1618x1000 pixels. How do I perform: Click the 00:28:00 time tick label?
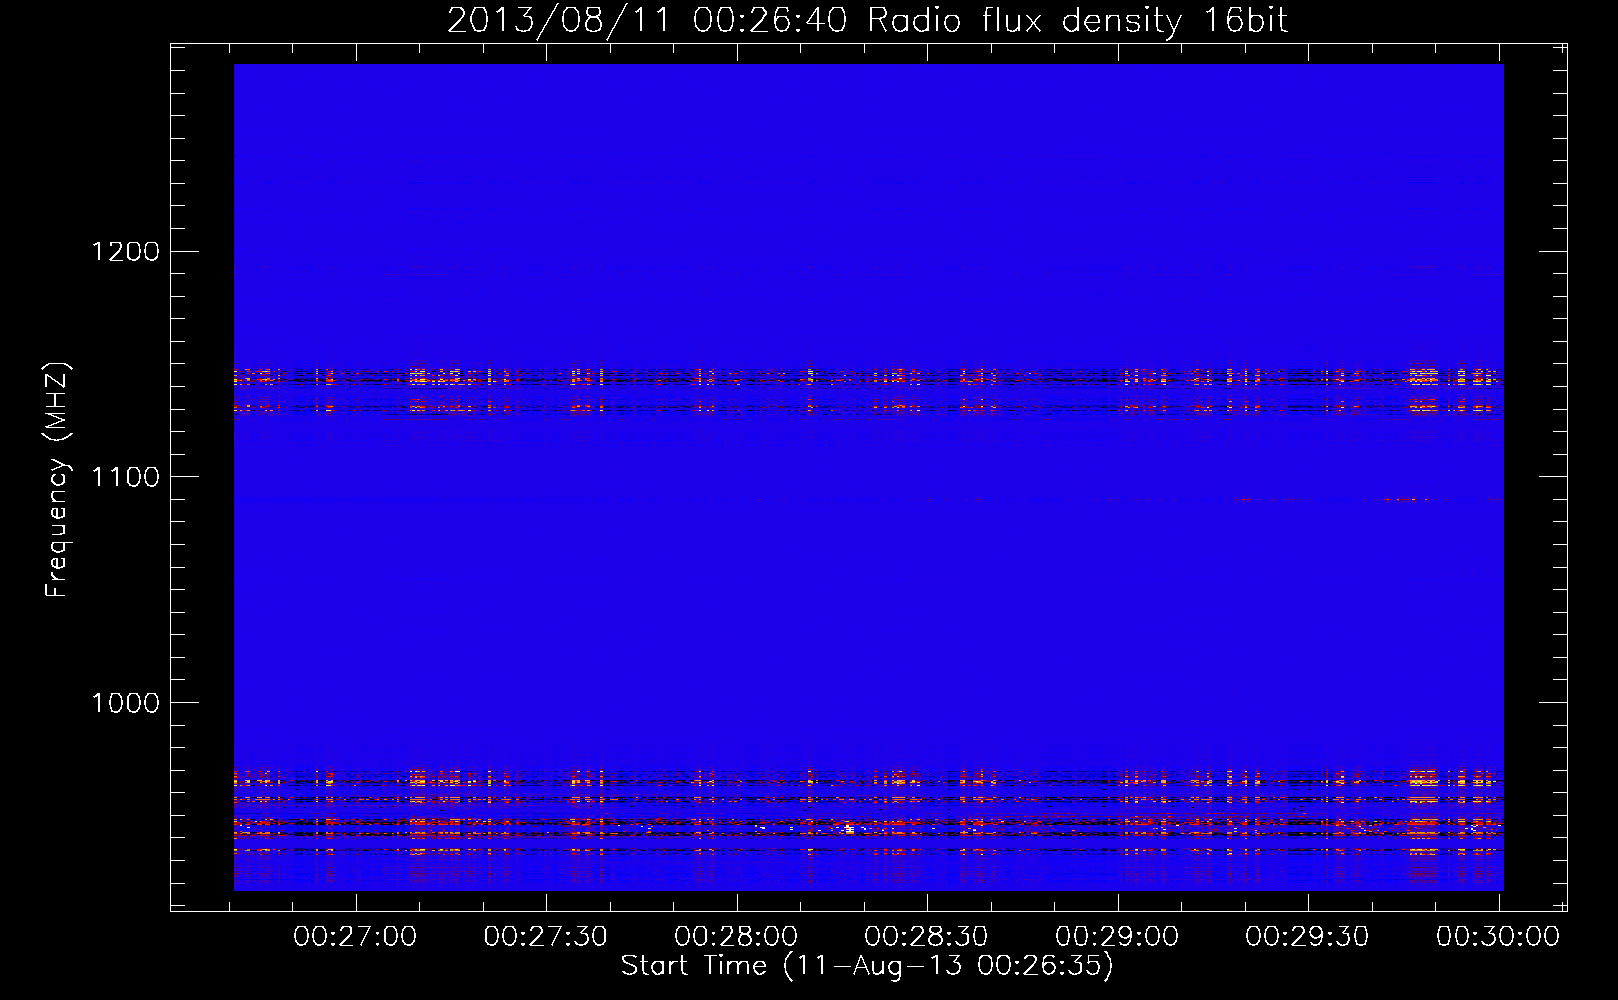(x=736, y=937)
